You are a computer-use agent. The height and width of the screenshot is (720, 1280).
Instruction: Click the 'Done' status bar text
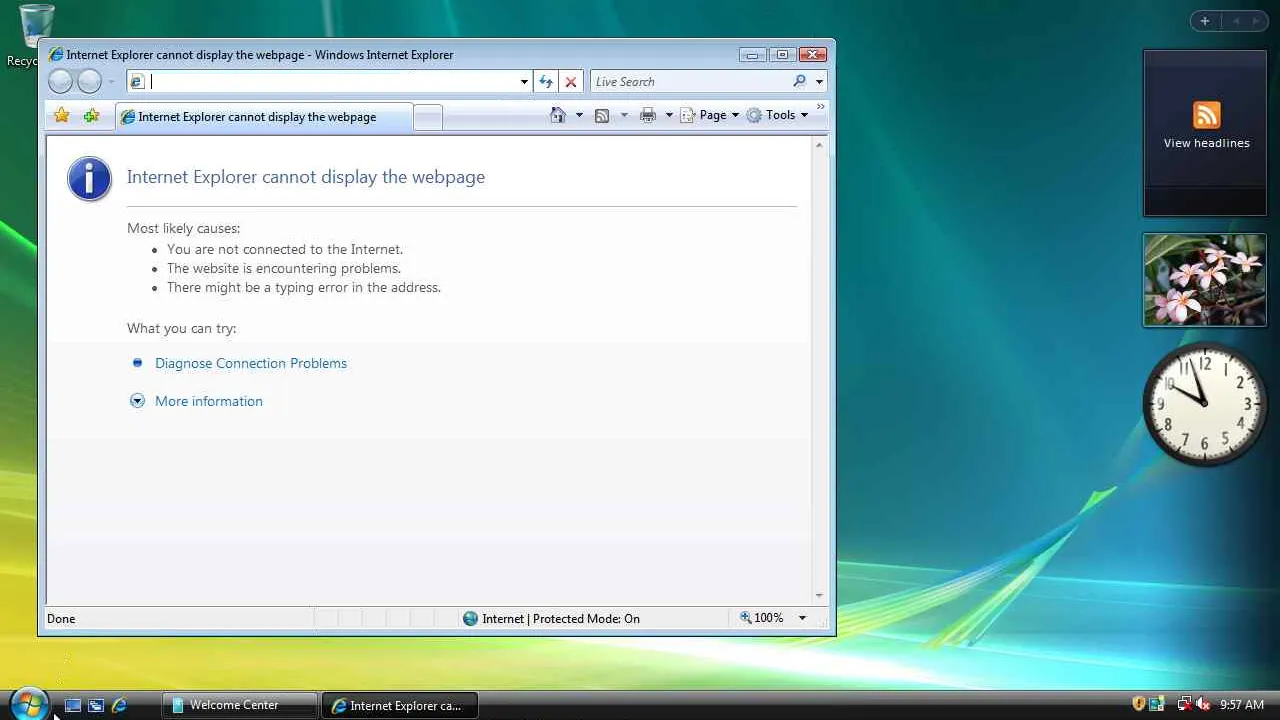61,619
